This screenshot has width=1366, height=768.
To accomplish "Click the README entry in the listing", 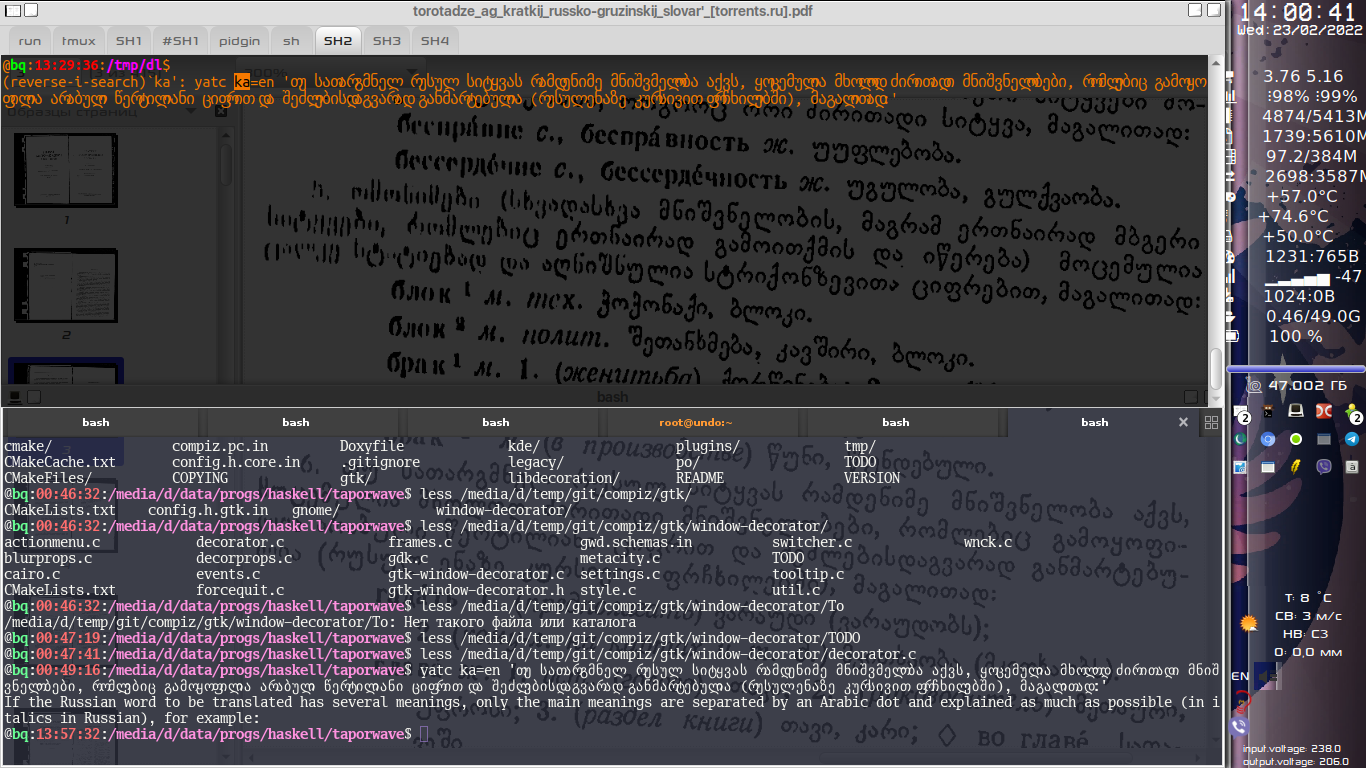I will [700, 478].
